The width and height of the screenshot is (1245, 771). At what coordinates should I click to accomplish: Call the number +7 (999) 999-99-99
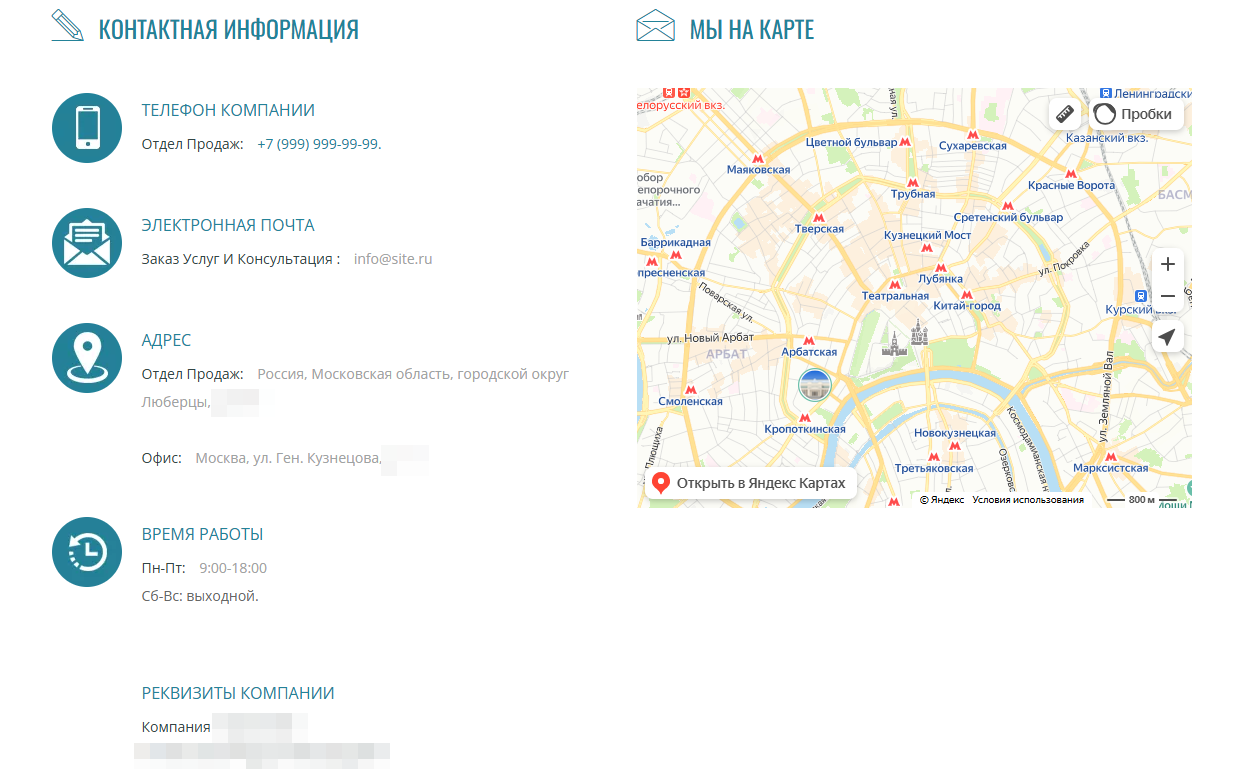(x=318, y=143)
